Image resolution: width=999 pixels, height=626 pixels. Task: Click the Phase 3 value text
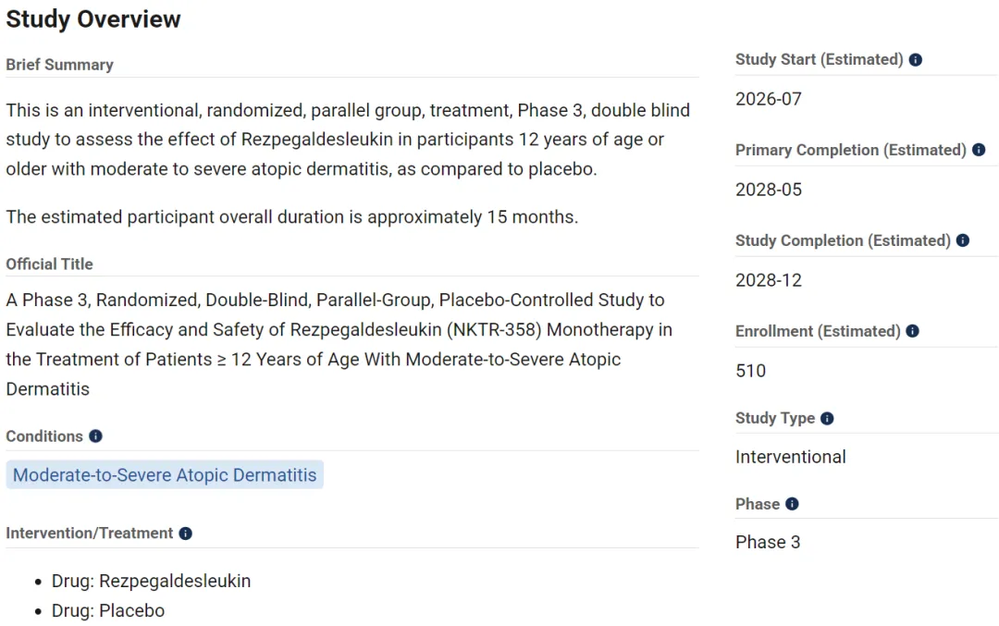click(x=768, y=542)
